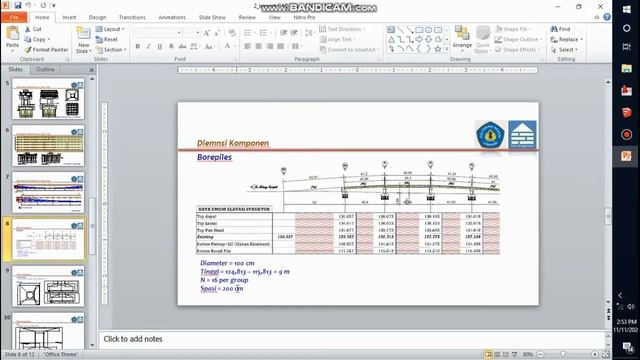
Task: Select the Oval shape in gallery
Action: (x=429, y=30)
